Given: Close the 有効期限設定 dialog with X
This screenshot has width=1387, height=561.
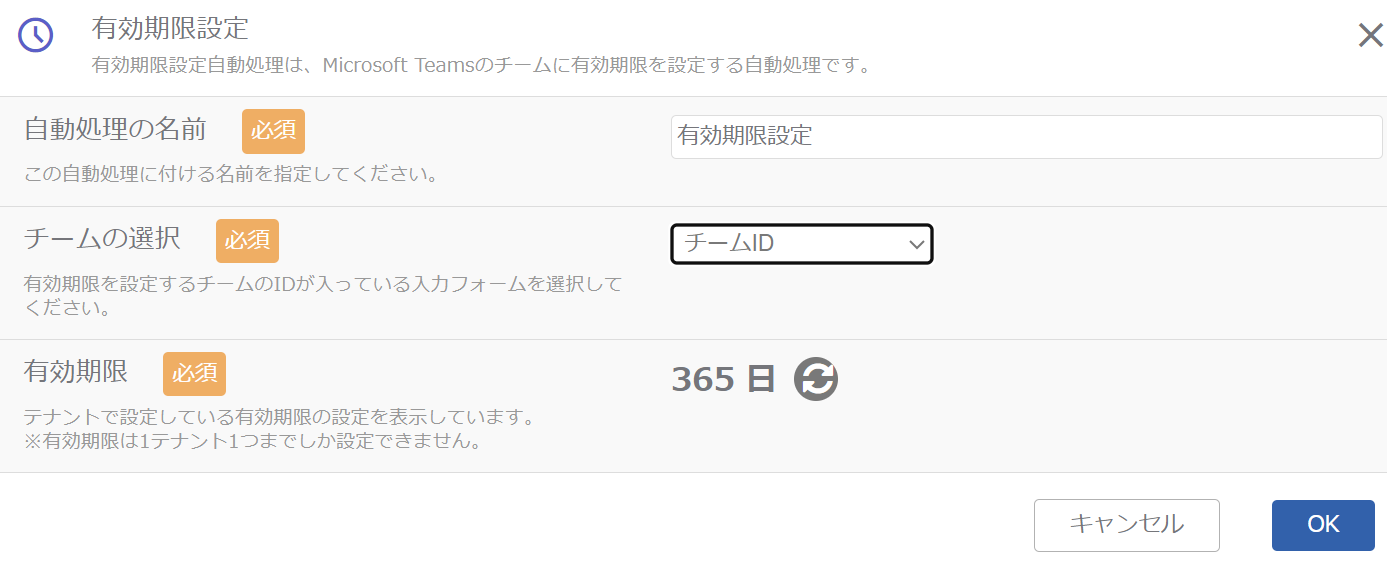Looking at the screenshot, I should [1370, 35].
